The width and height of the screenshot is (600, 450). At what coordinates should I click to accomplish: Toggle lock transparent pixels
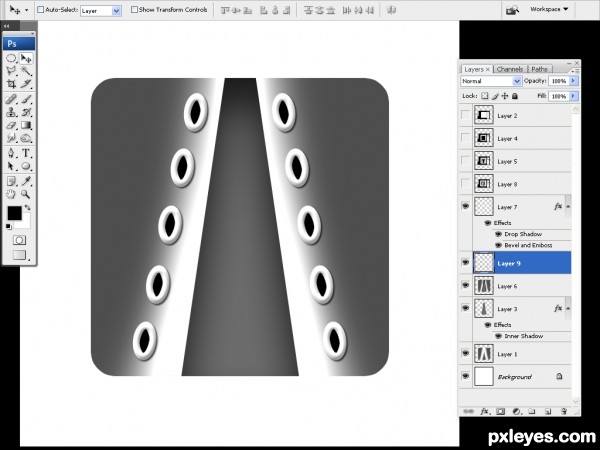(485, 96)
